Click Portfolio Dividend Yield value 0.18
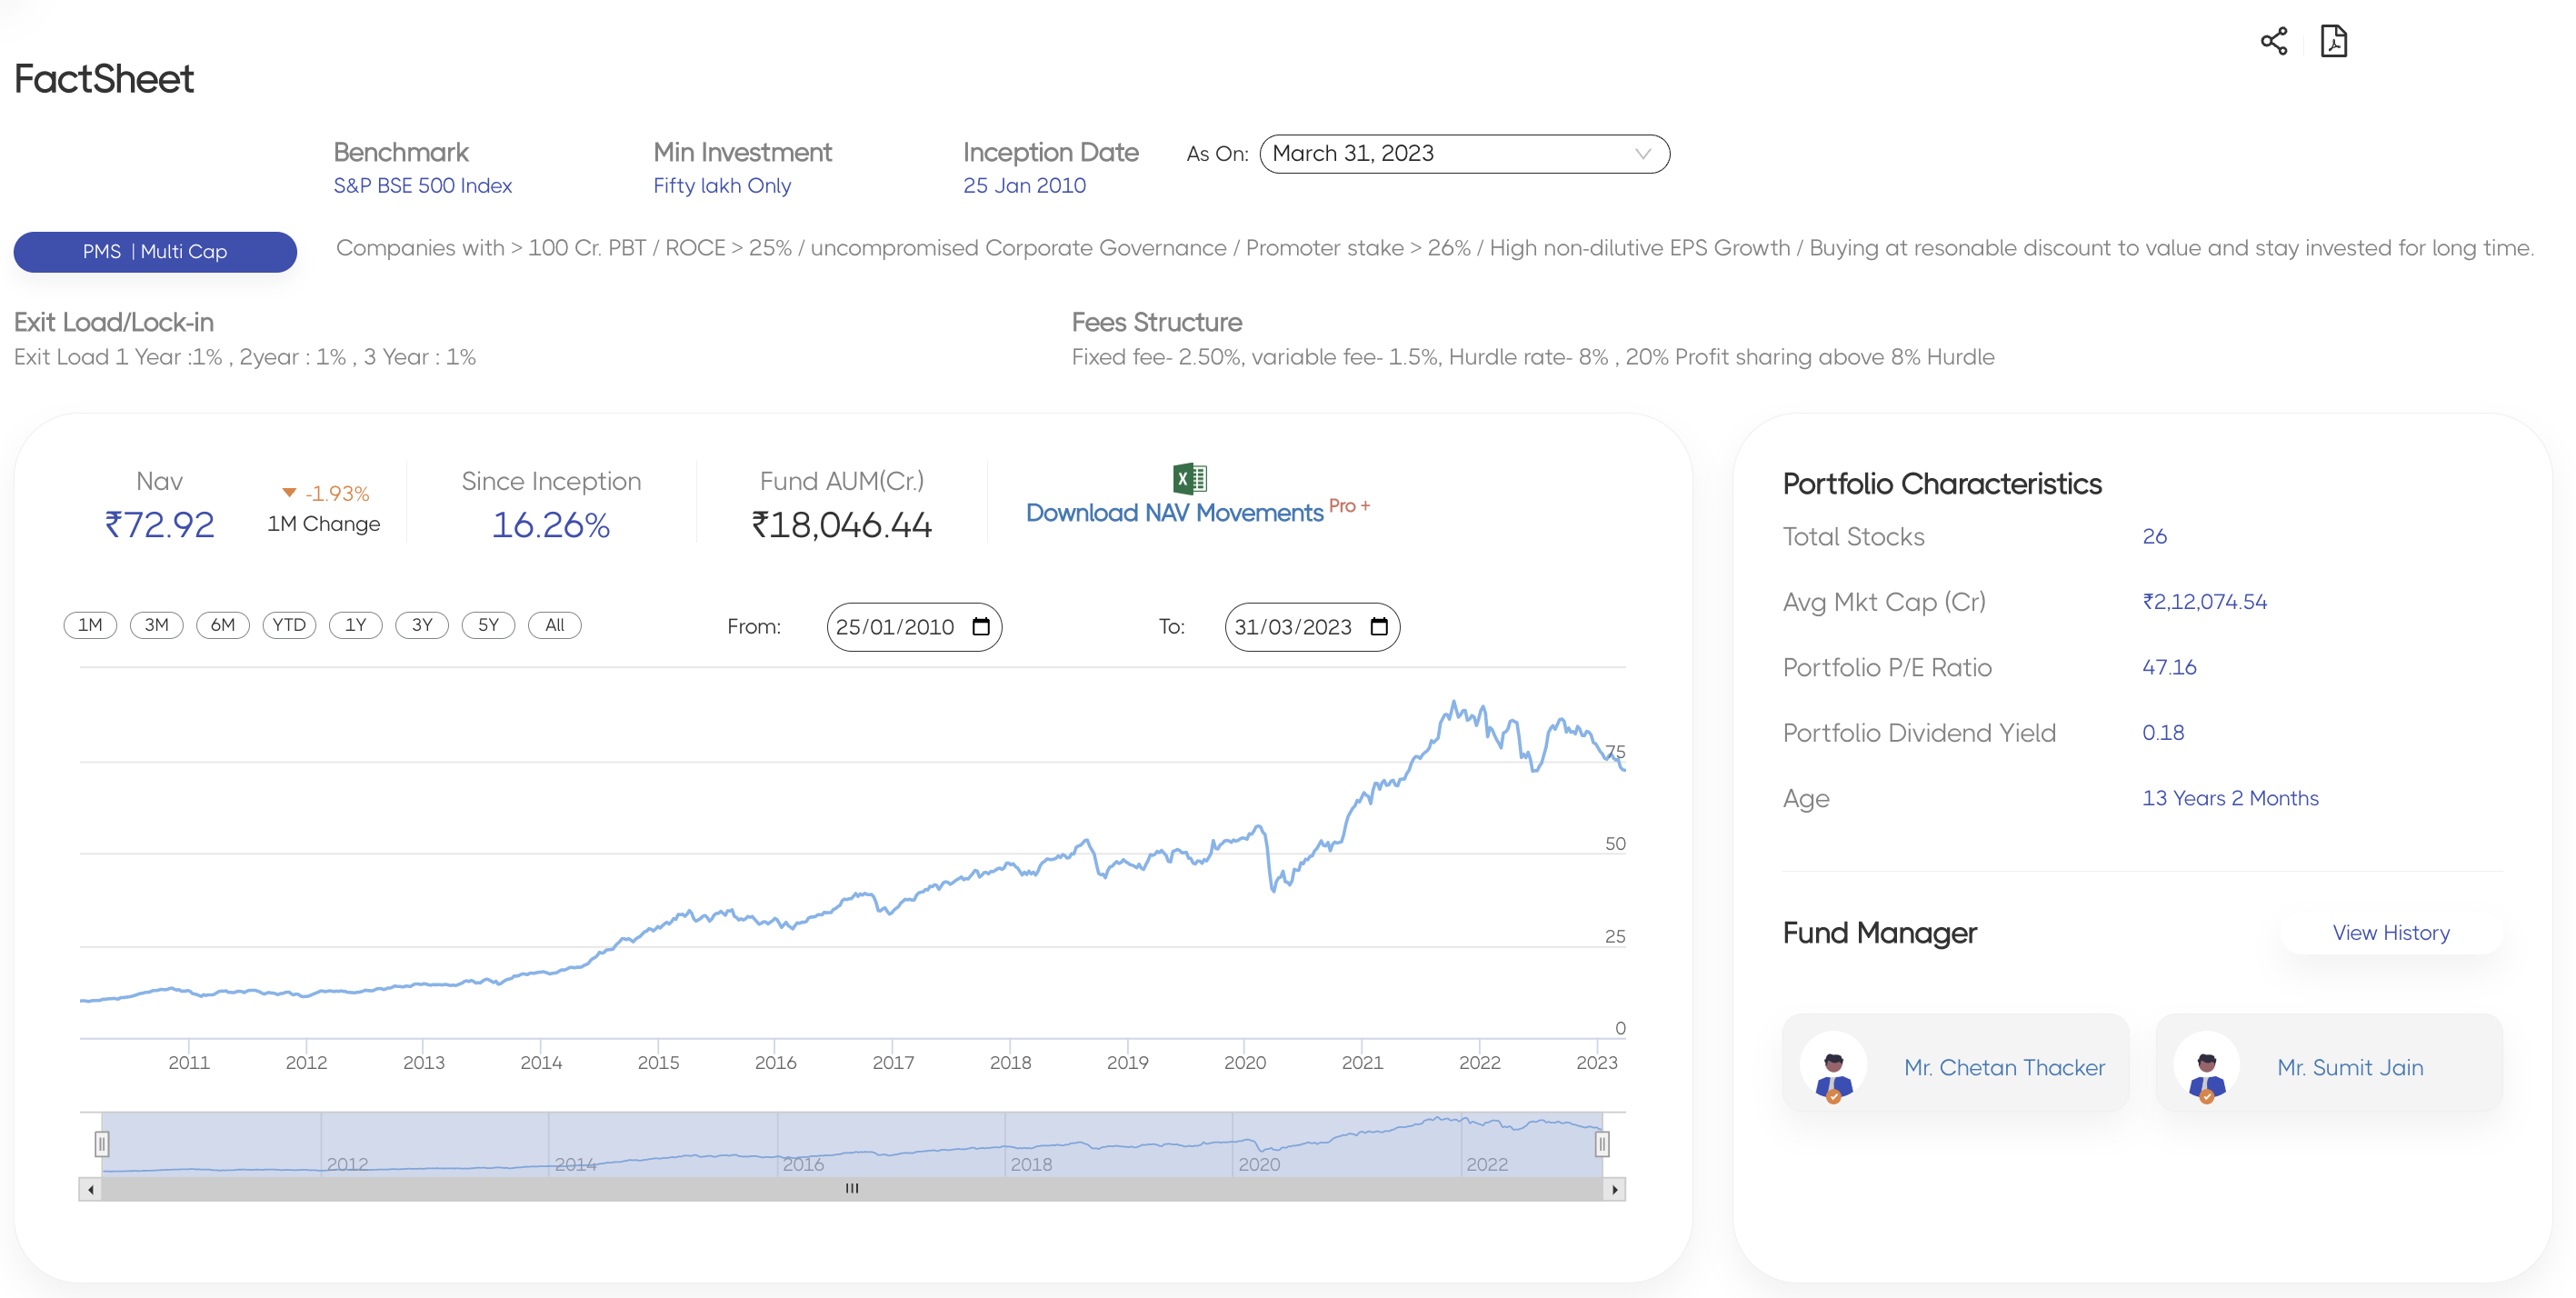The image size is (2576, 1298). [x=2163, y=733]
